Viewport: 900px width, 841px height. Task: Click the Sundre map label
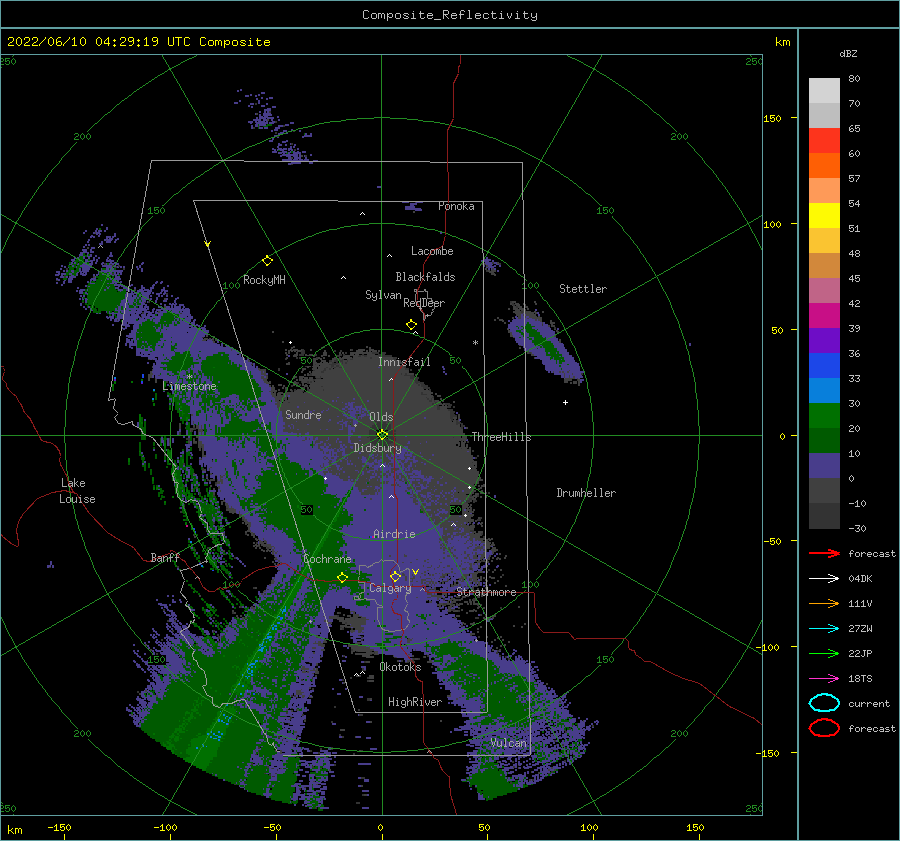tap(303, 414)
